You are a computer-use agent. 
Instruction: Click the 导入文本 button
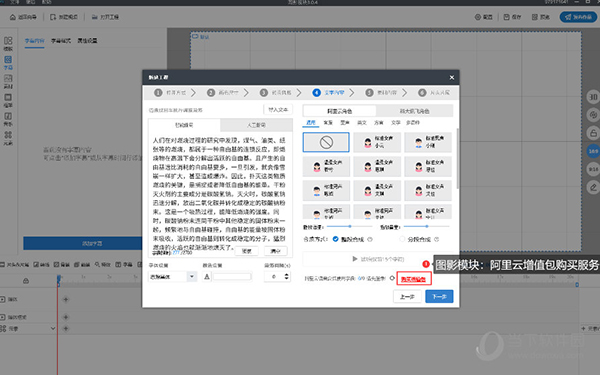tap(278, 109)
